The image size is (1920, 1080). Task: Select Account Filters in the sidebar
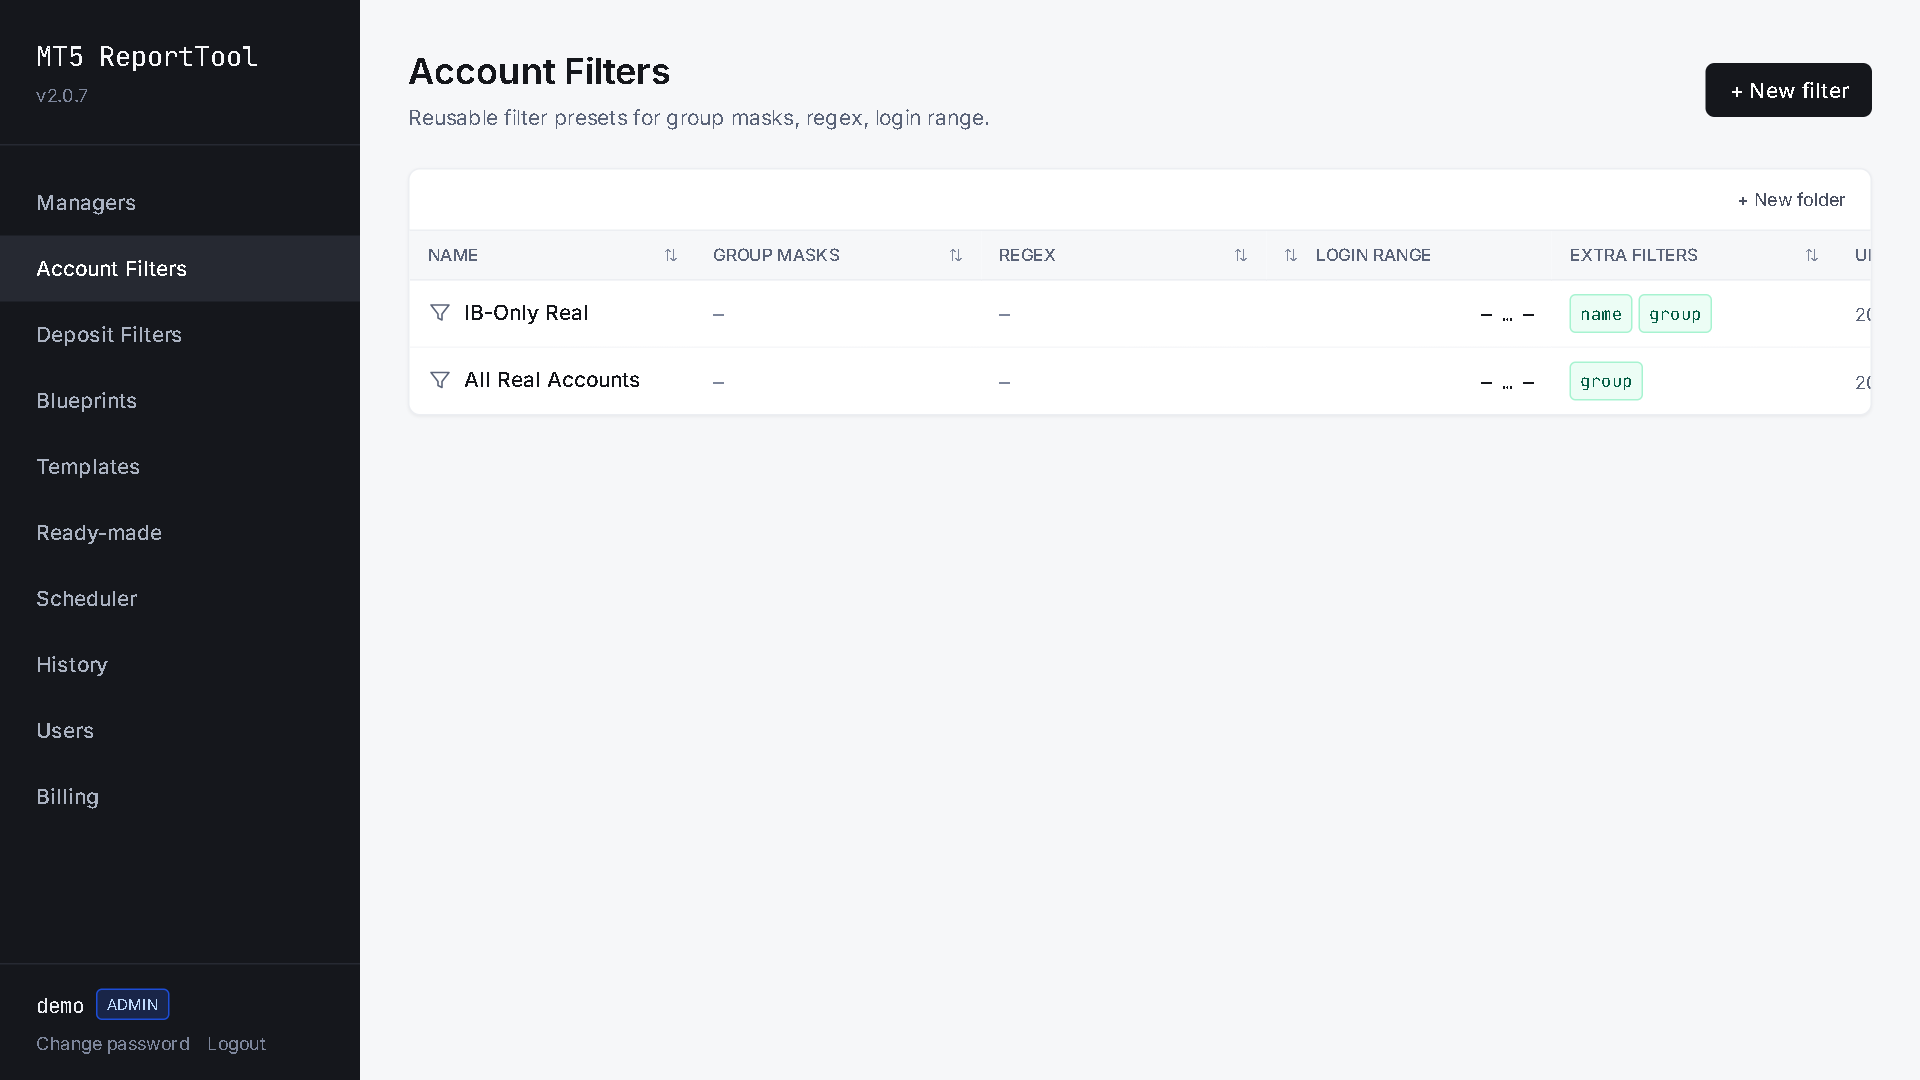180,269
